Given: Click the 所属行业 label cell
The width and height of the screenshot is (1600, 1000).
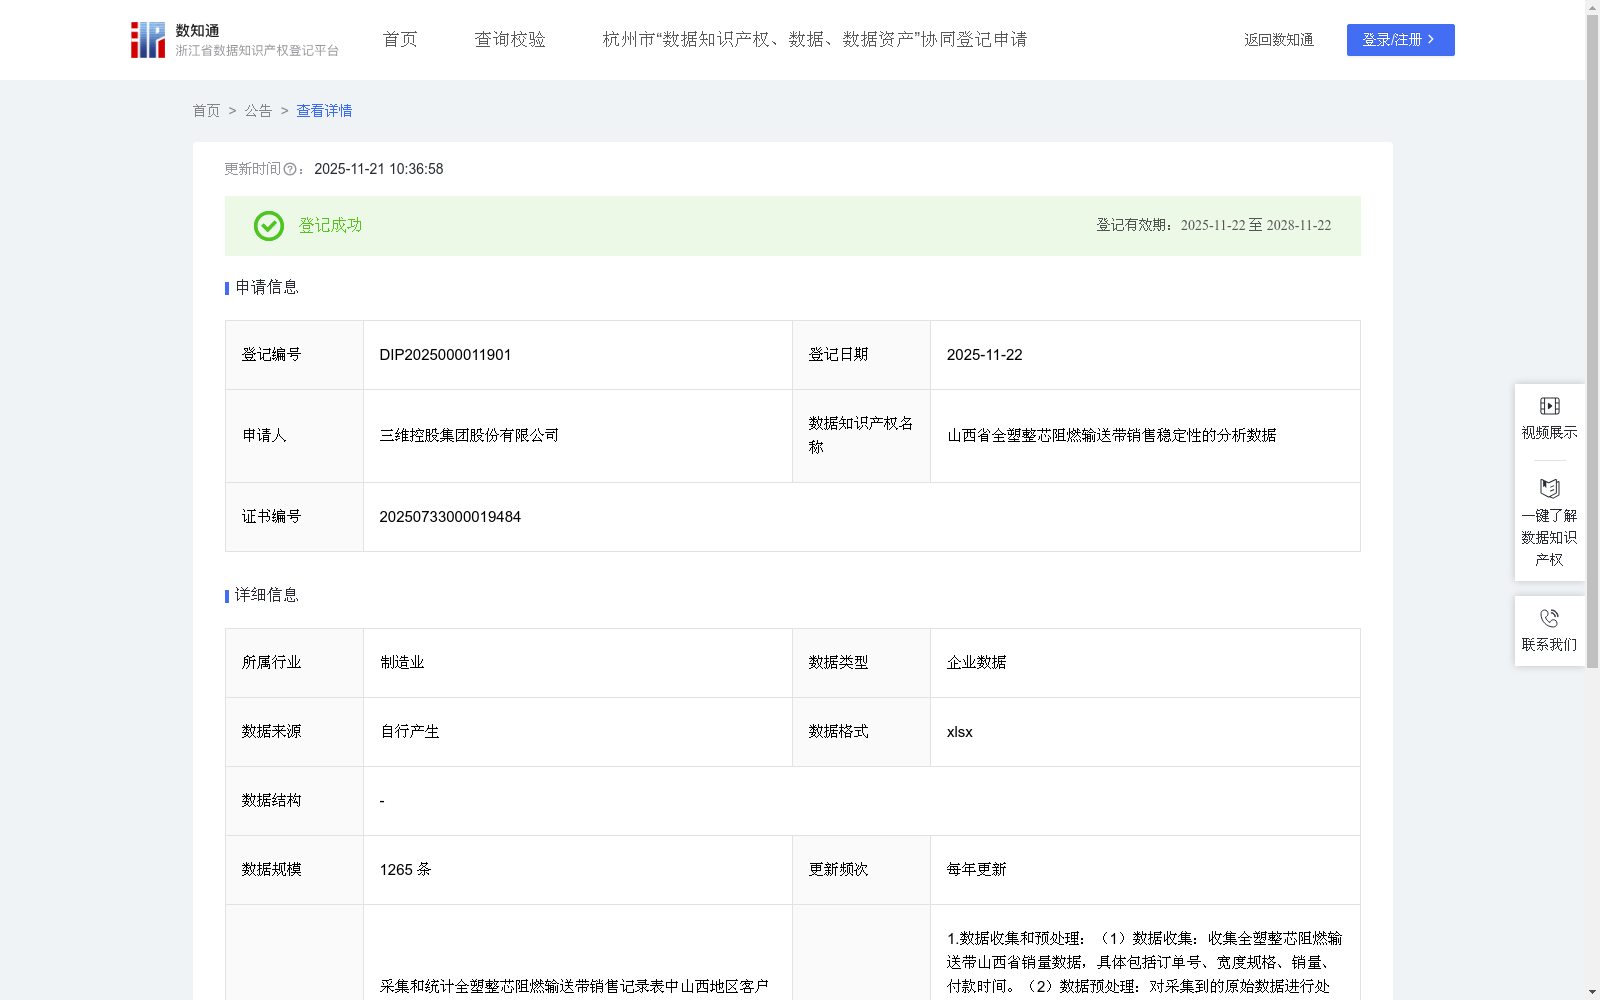Looking at the screenshot, I should (x=295, y=663).
